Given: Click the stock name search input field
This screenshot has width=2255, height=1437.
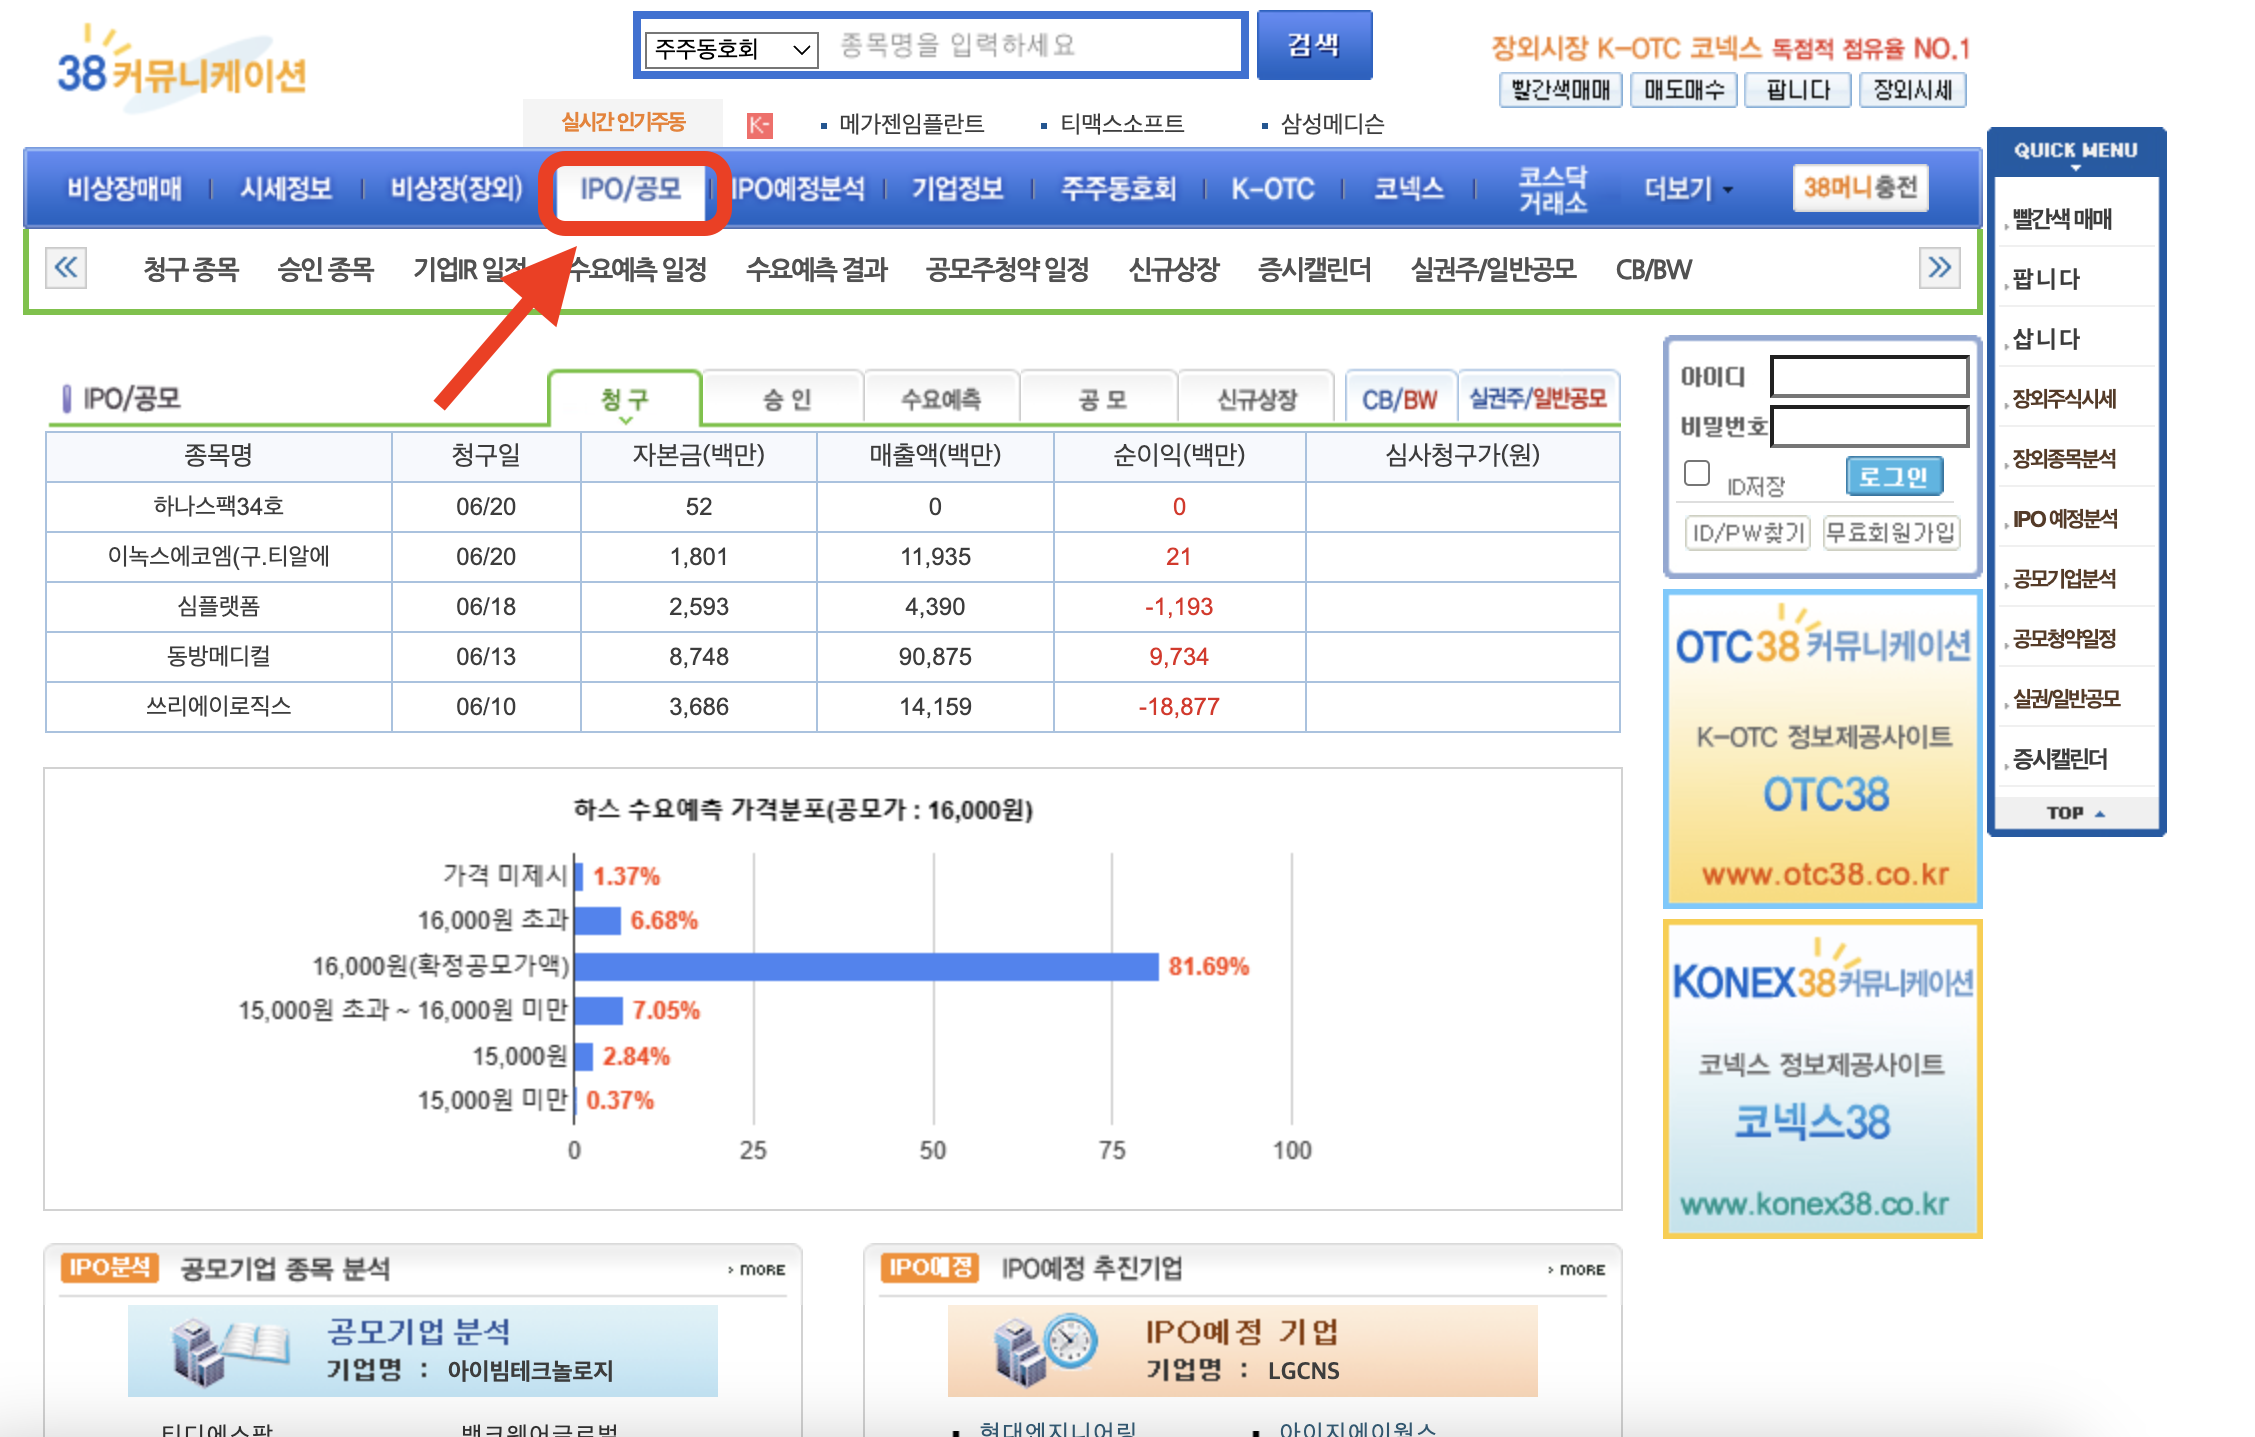Looking at the screenshot, I should 1030,45.
